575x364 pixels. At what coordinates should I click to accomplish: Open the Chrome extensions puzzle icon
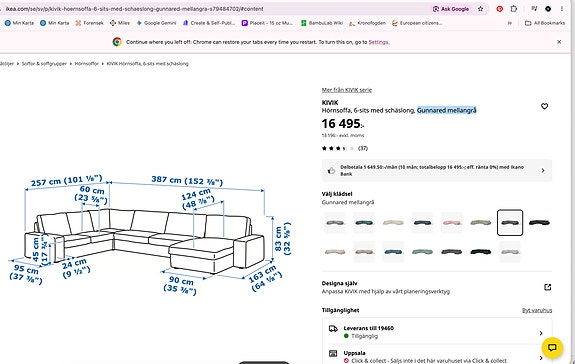[x=514, y=9]
